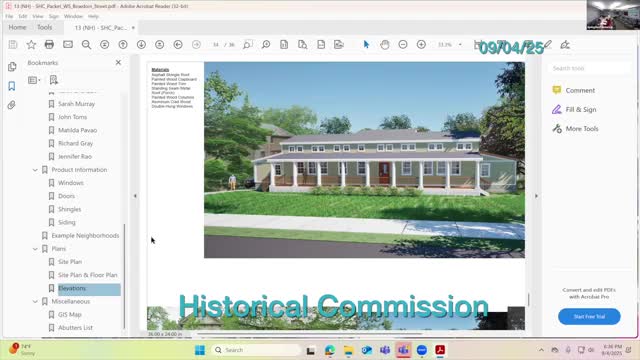Open More Tools
Screen dimensions: 640x360
pos(576,129)
